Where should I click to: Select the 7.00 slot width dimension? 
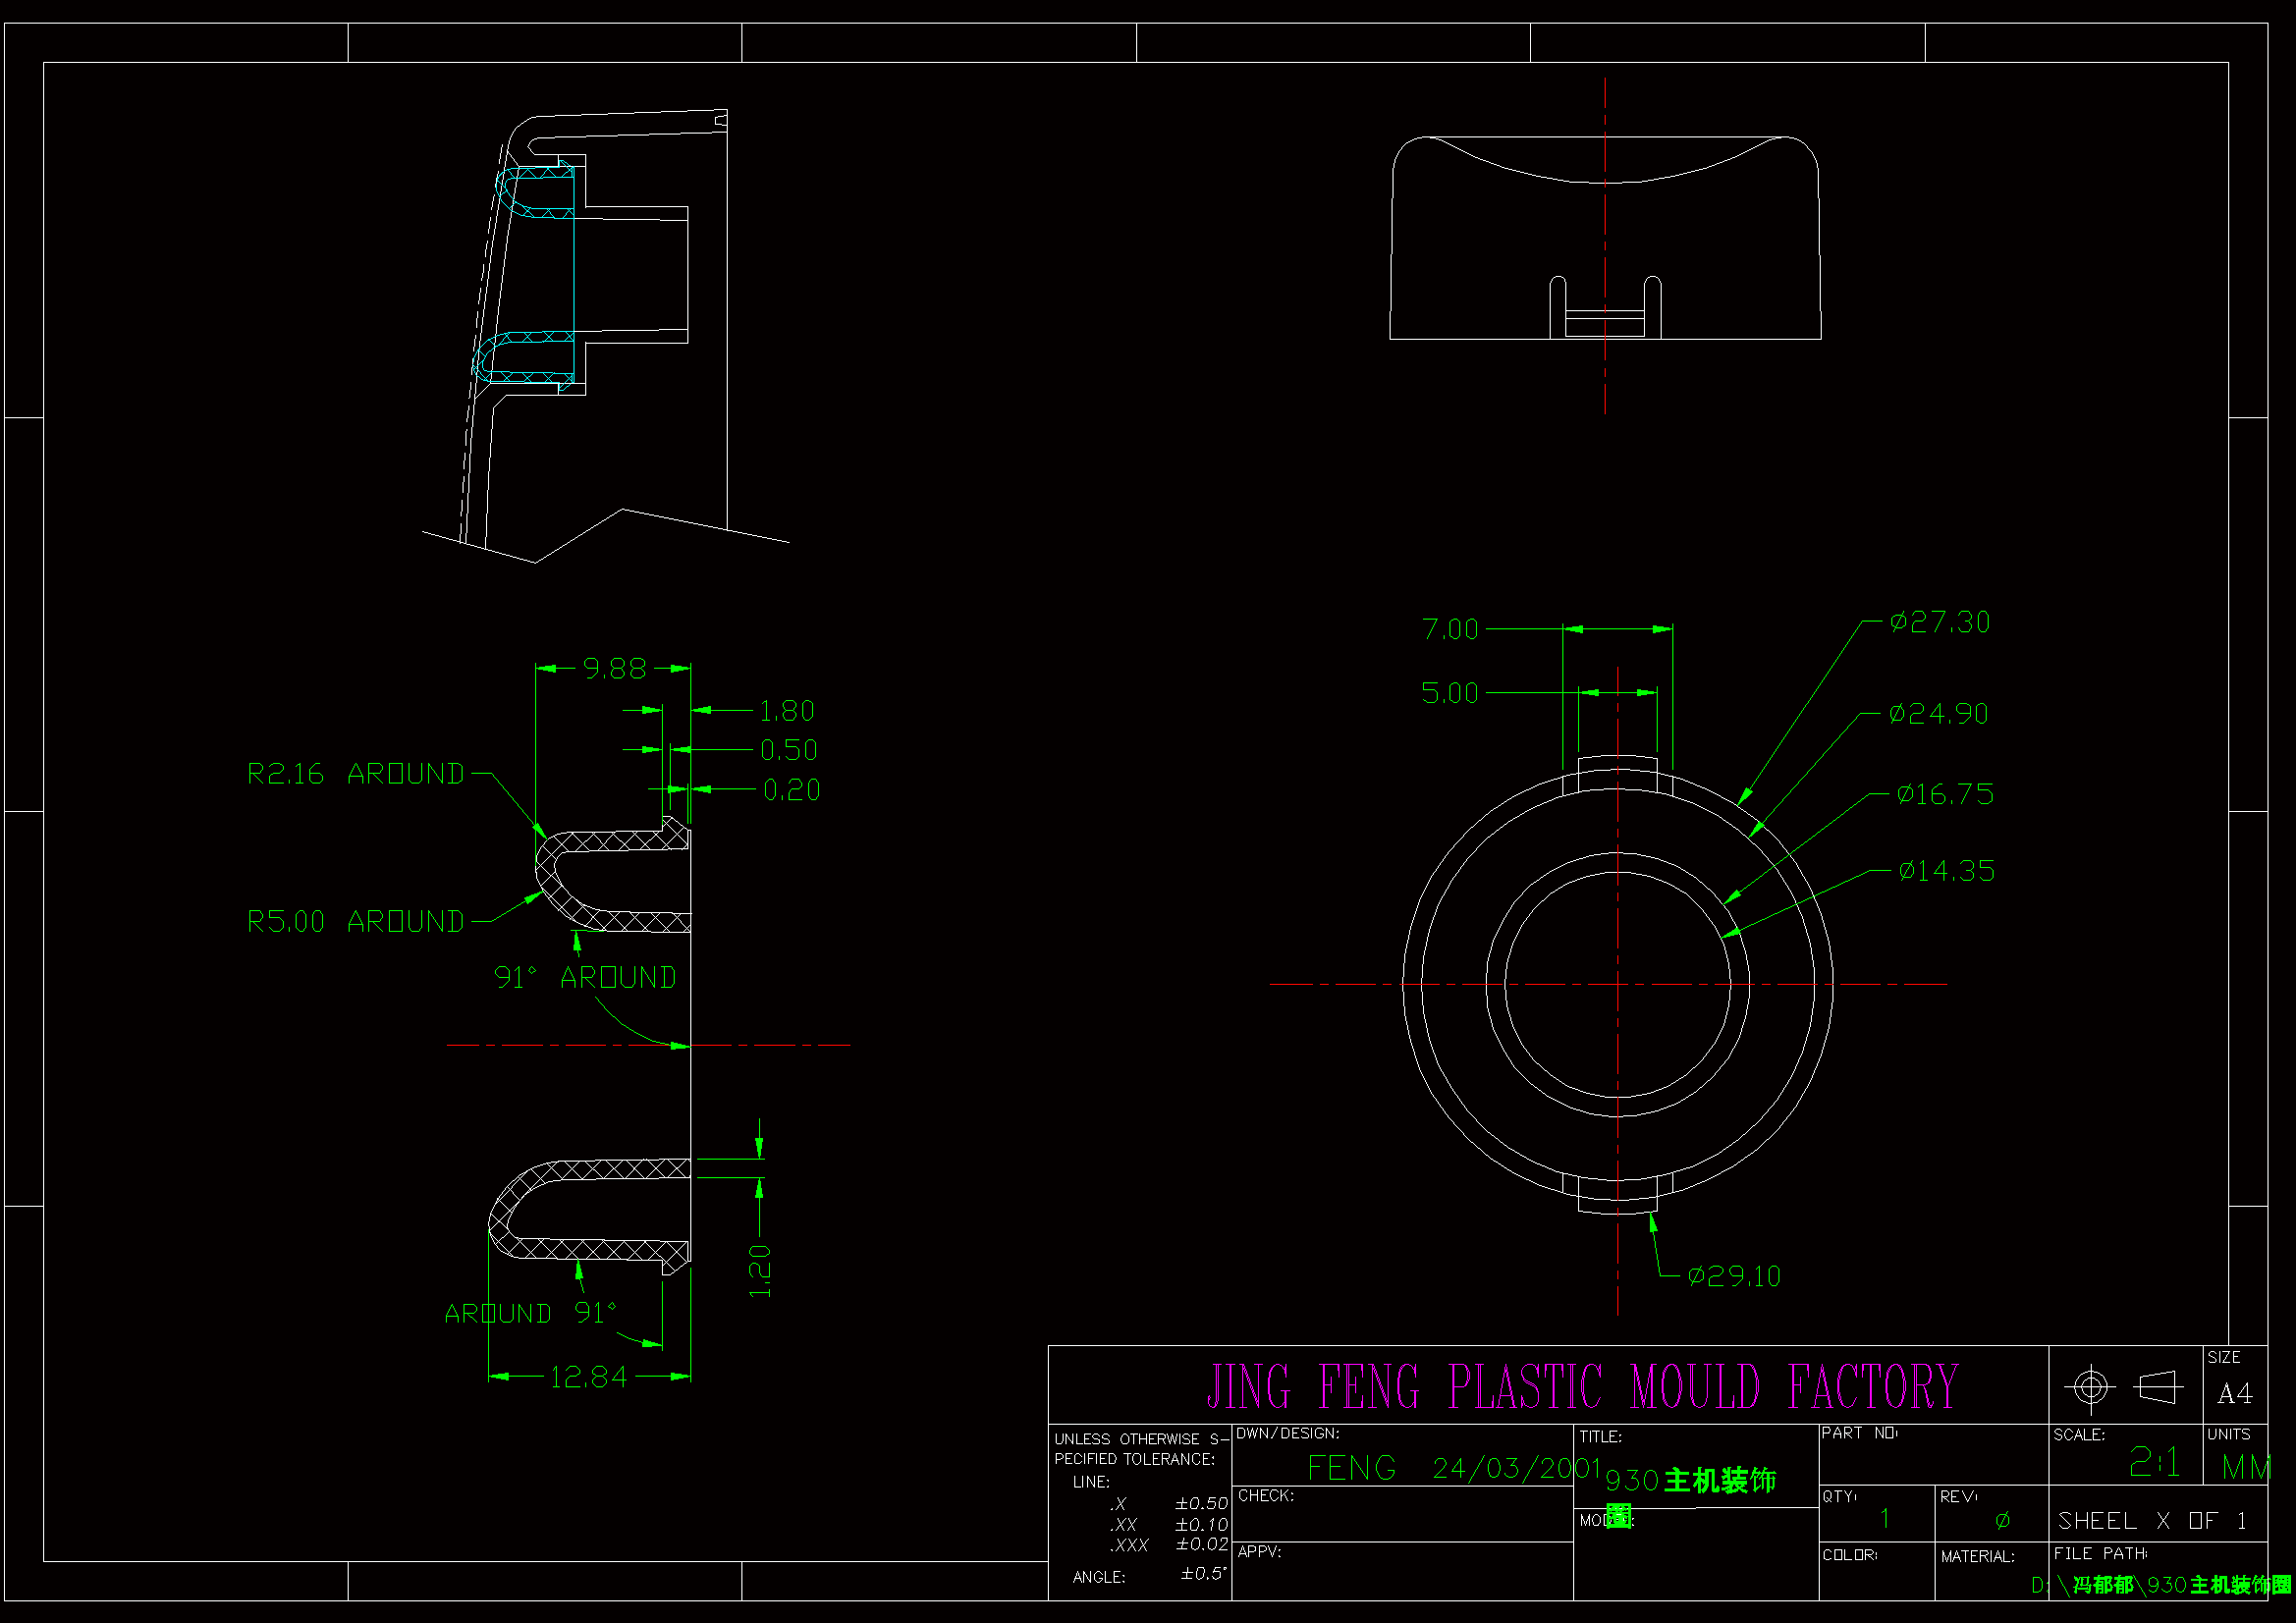1449,629
